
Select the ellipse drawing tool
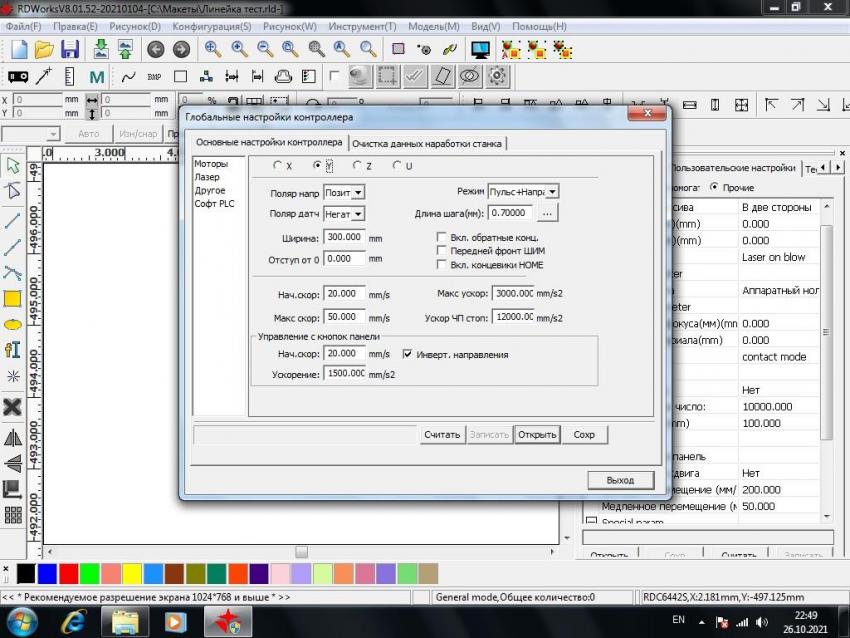(13, 324)
